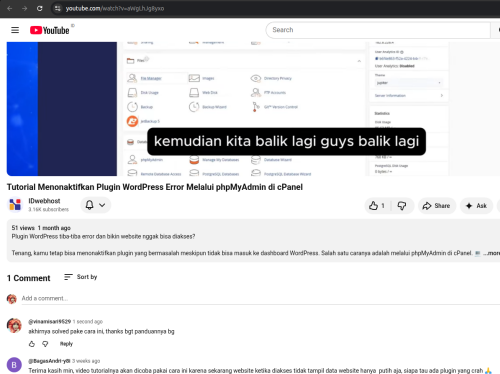Like the @vinamisari9529 comment

pyautogui.click(x=32, y=344)
